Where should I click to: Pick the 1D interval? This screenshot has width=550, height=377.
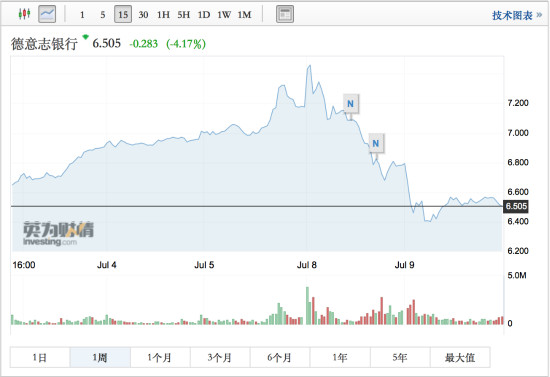[x=204, y=15]
